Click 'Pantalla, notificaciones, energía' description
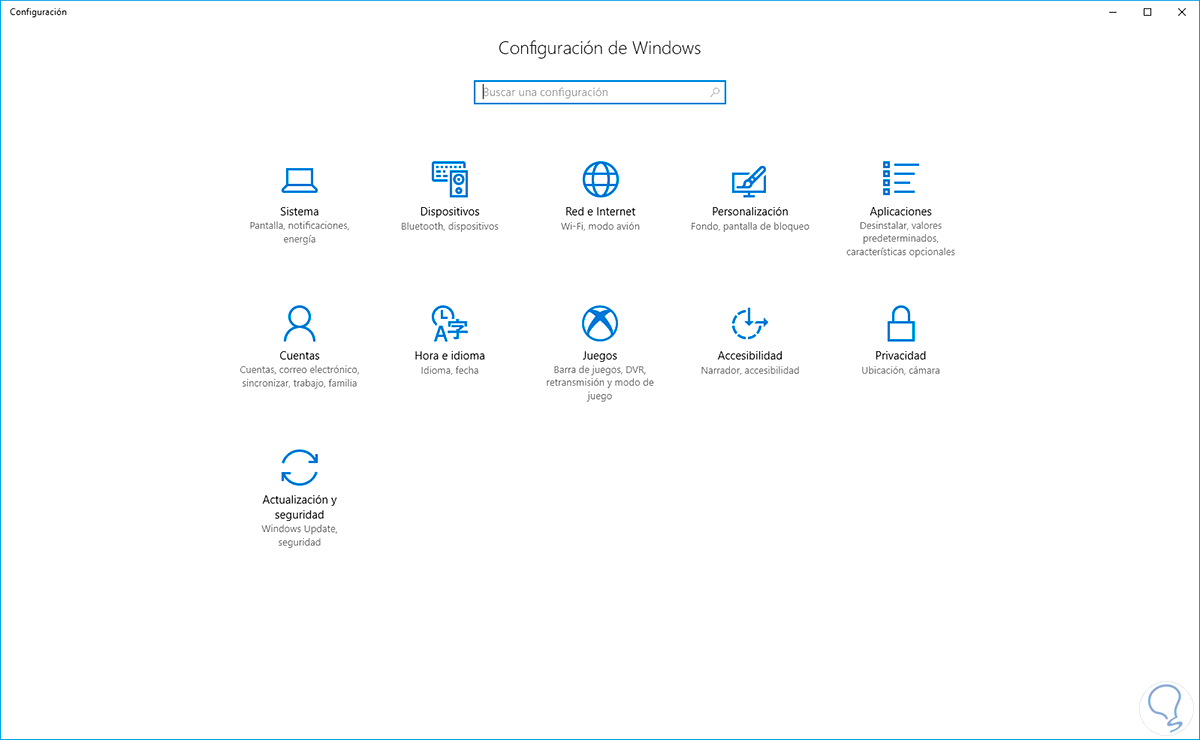This screenshot has width=1200, height=740. (300, 233)
